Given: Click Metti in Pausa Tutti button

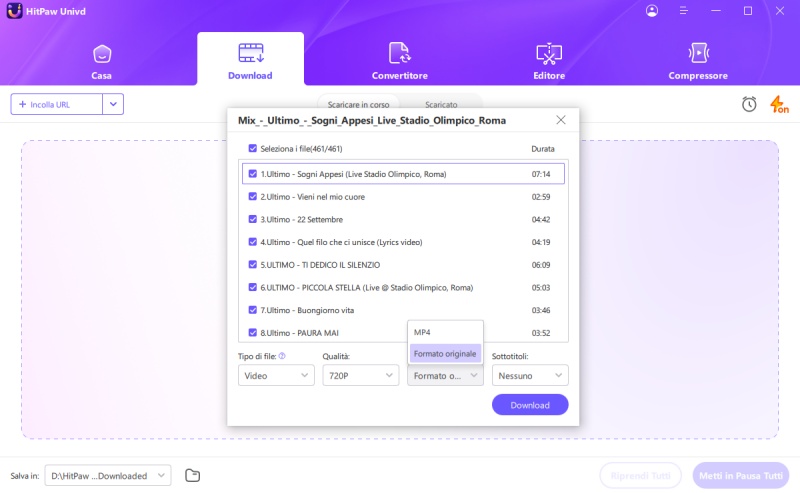Looking at the screenshot, I should click(x=741, y=476).
